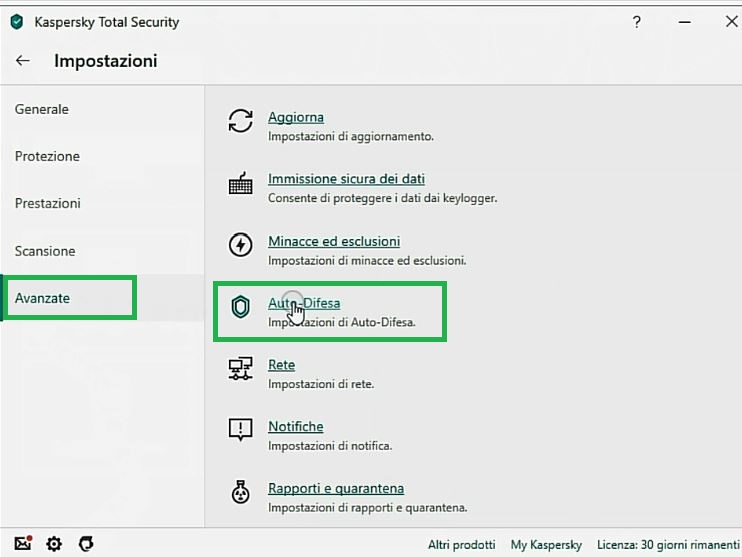Open the gear settings icon in footer
Viewport: 742px width, 557px height.
click(54, 544)
